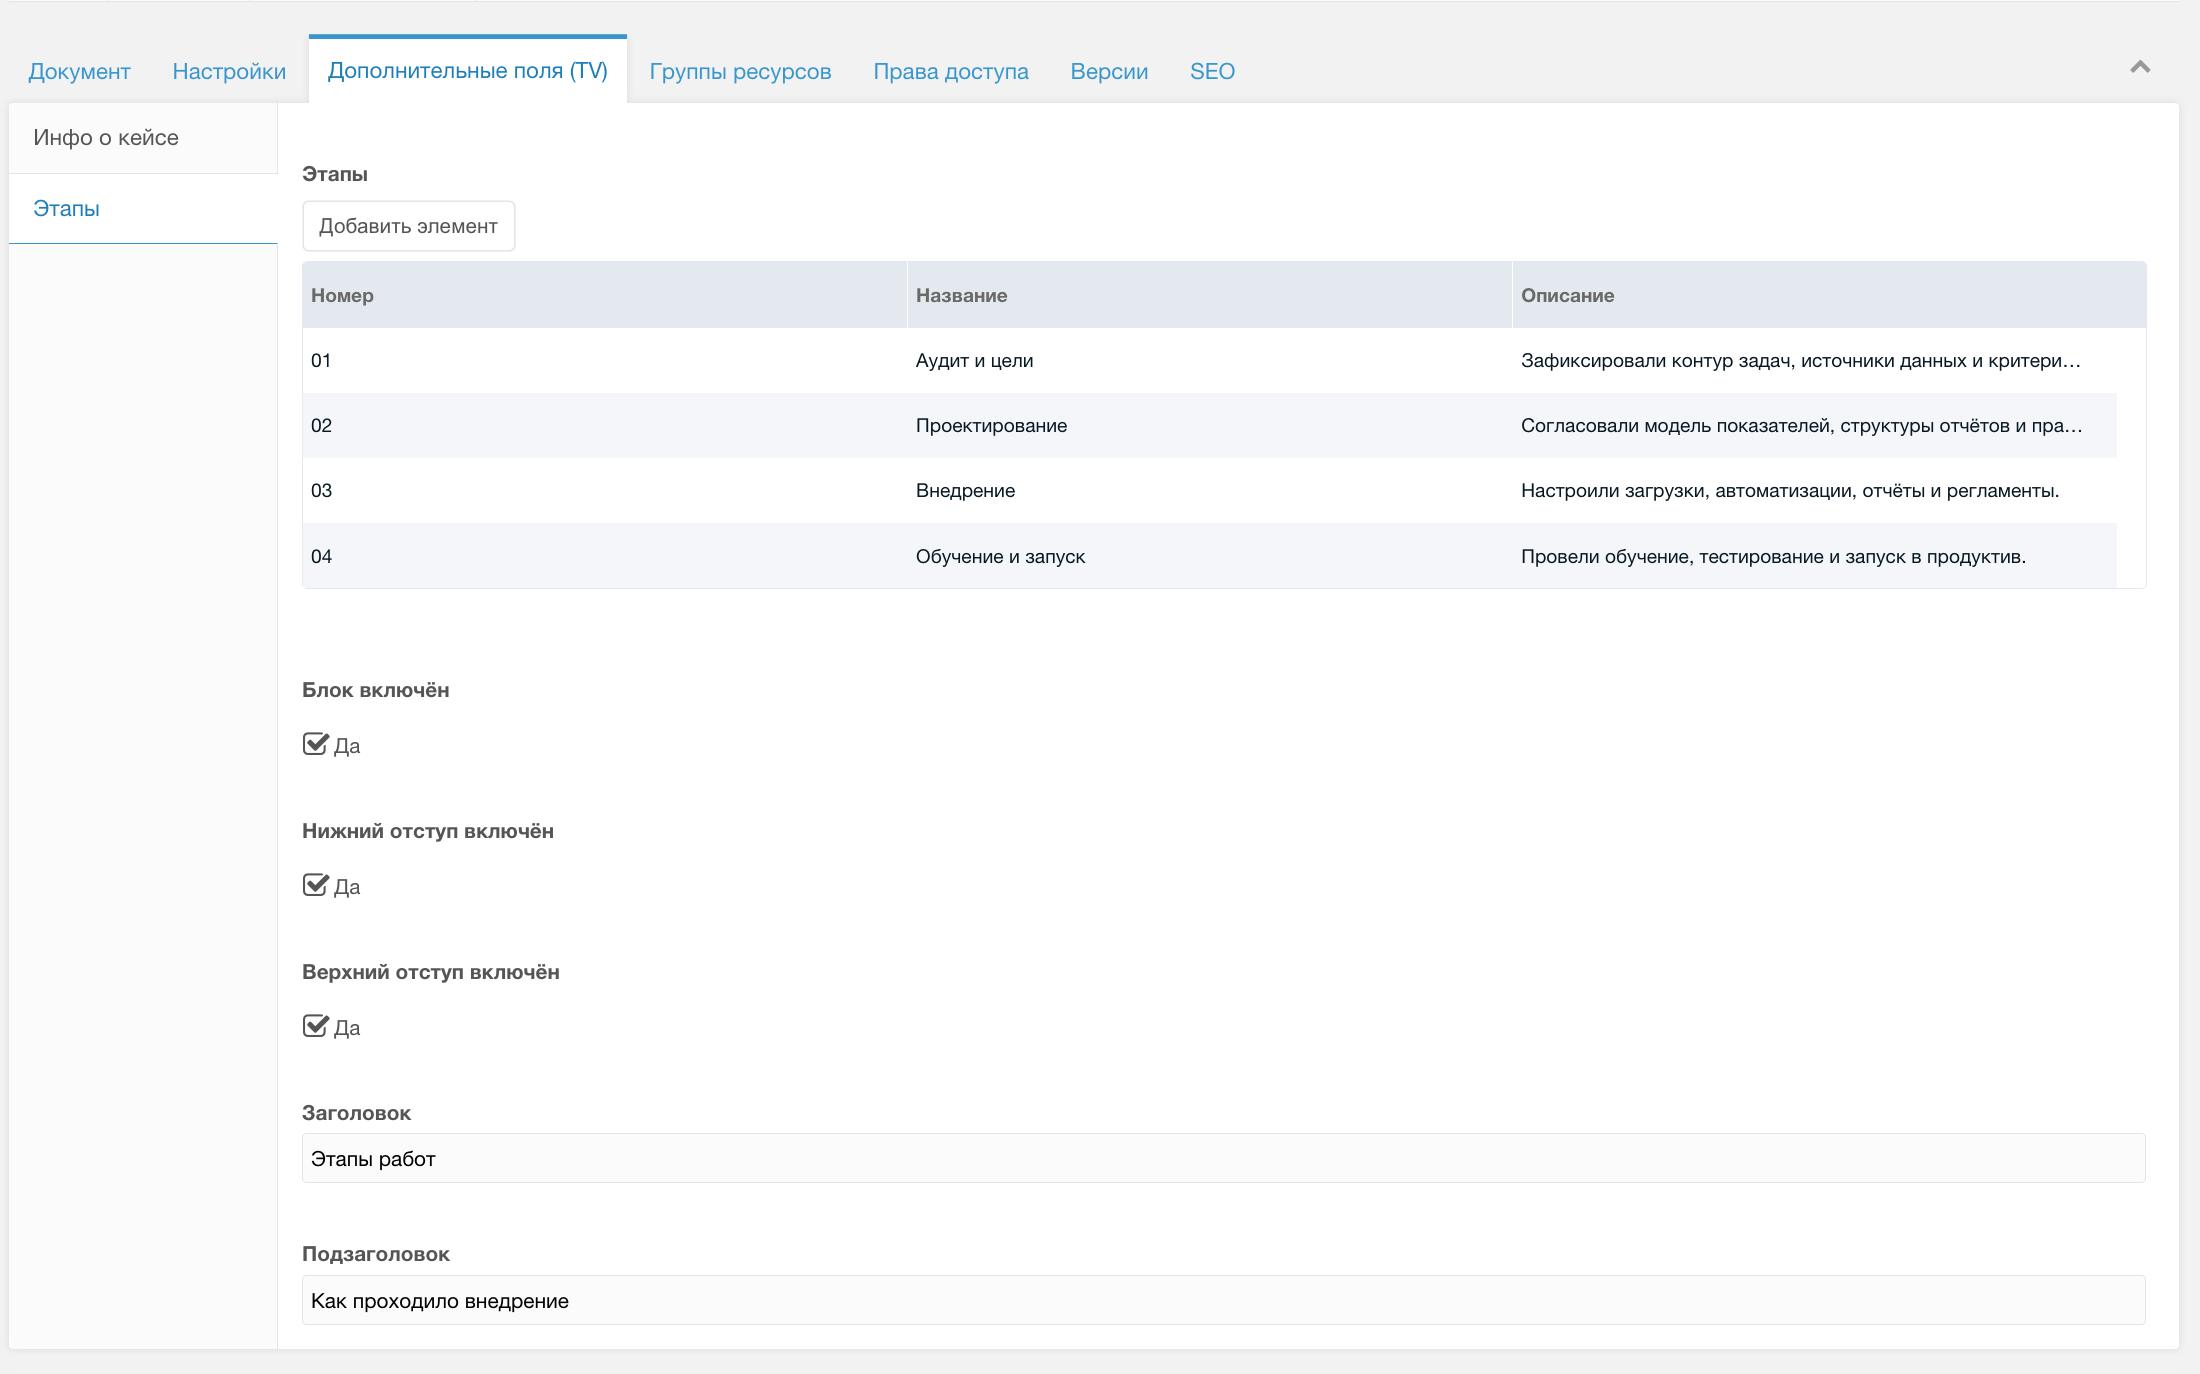Select the row 'Аудит и цели'

pyautogui.click(x=974, y=360)
